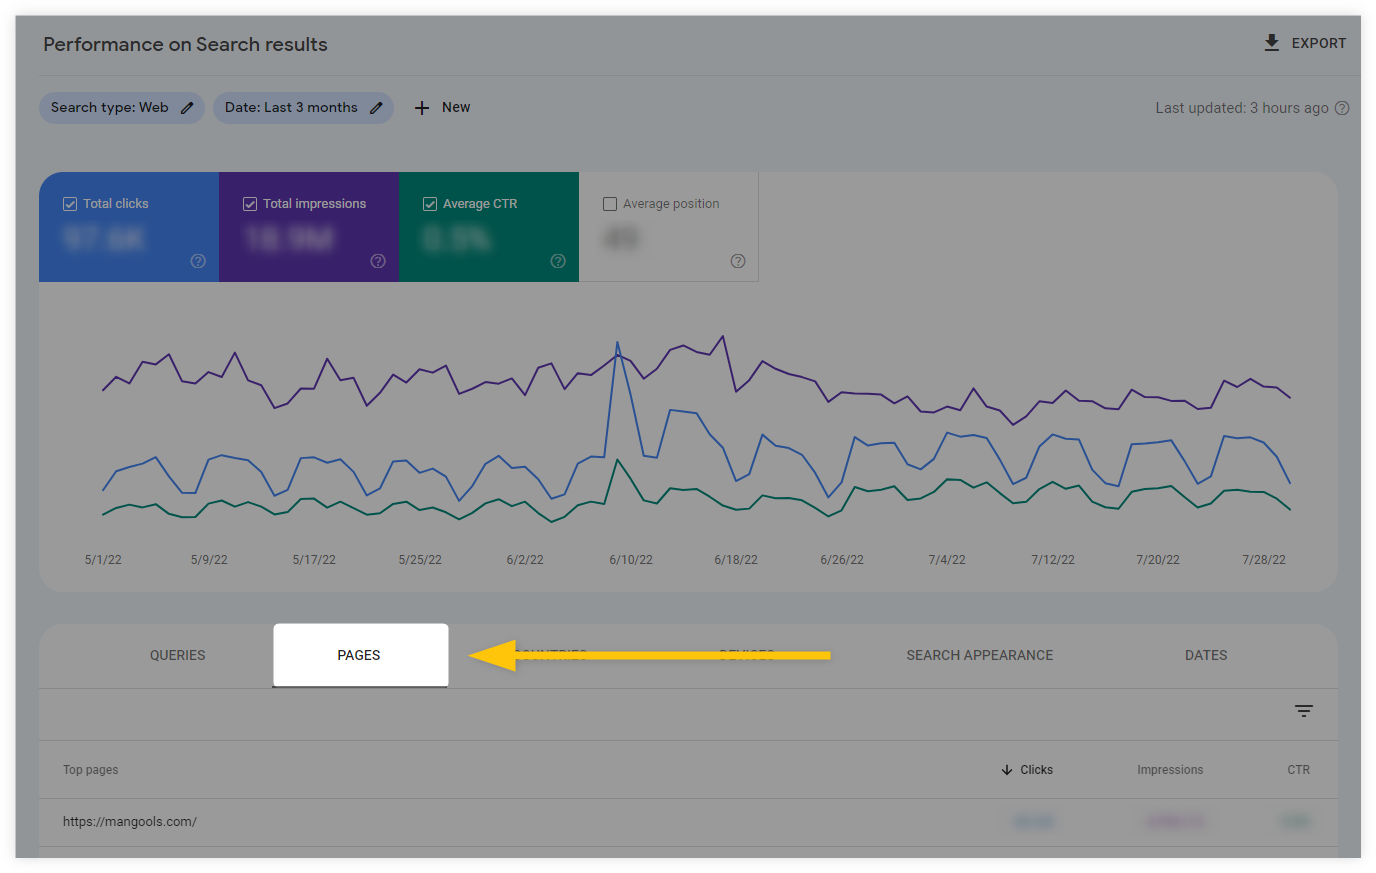Open the table filter icon above Top pages

[1303, 710]
